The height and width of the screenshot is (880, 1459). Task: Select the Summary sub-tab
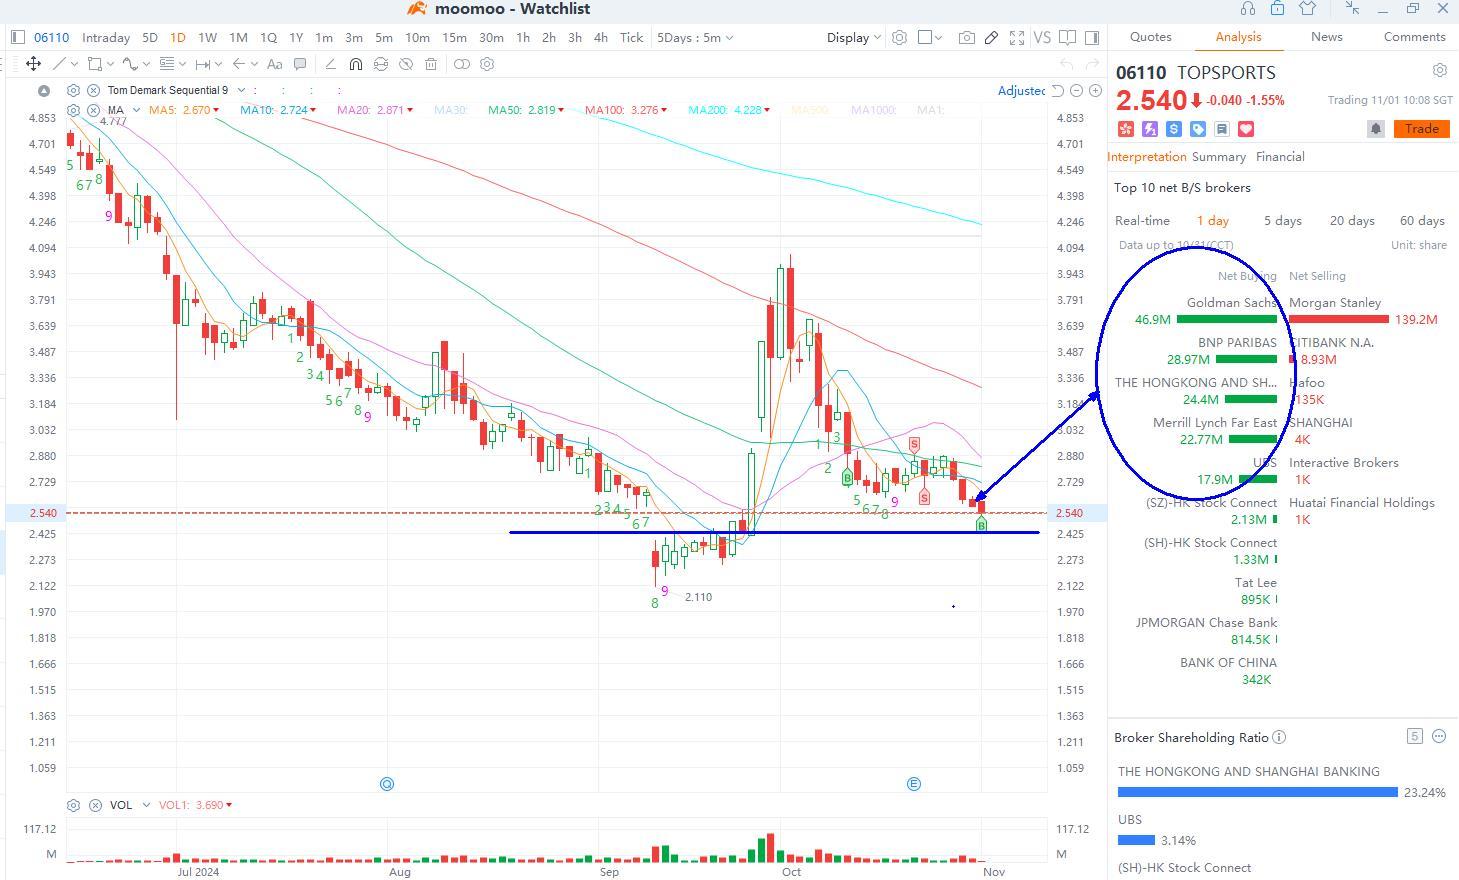tap(1219, 157)
